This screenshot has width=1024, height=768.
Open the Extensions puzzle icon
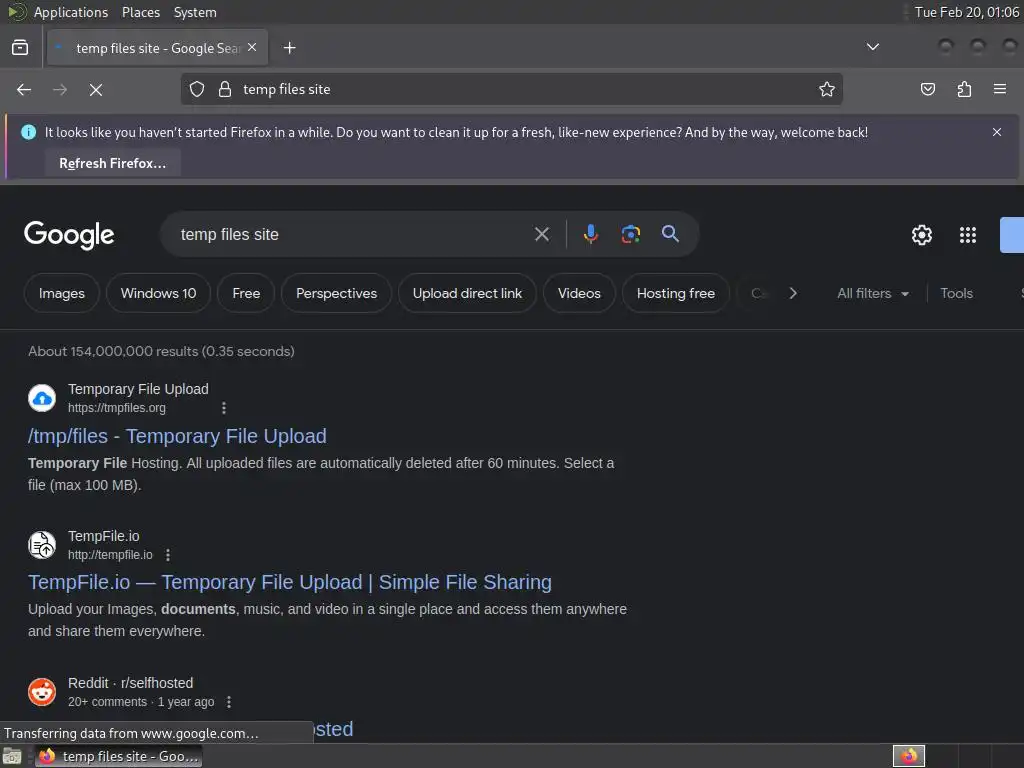tap(964, 89)
